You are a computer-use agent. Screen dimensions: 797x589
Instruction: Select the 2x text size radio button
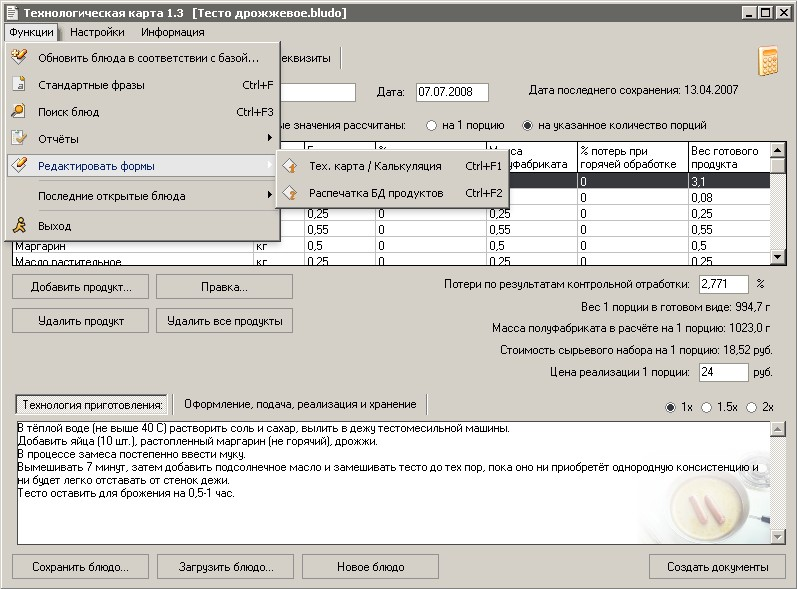pyautogui.click(x=751, y=407)
